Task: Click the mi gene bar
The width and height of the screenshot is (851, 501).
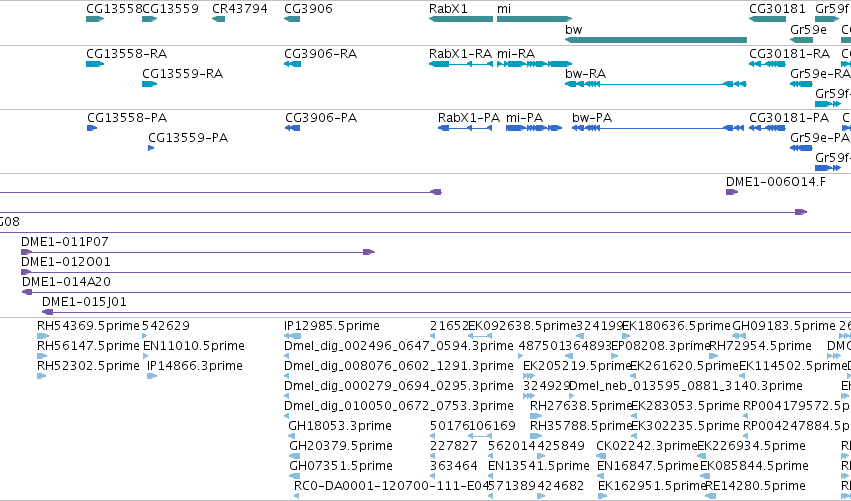Action: click(x=535, y=19)
